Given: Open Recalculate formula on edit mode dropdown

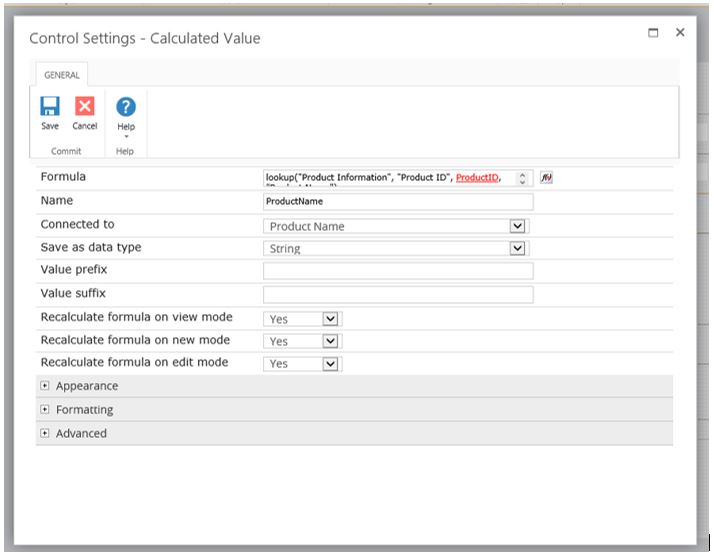Looking at the screenshot, I should pyautogui.click(x=302, y=363).
